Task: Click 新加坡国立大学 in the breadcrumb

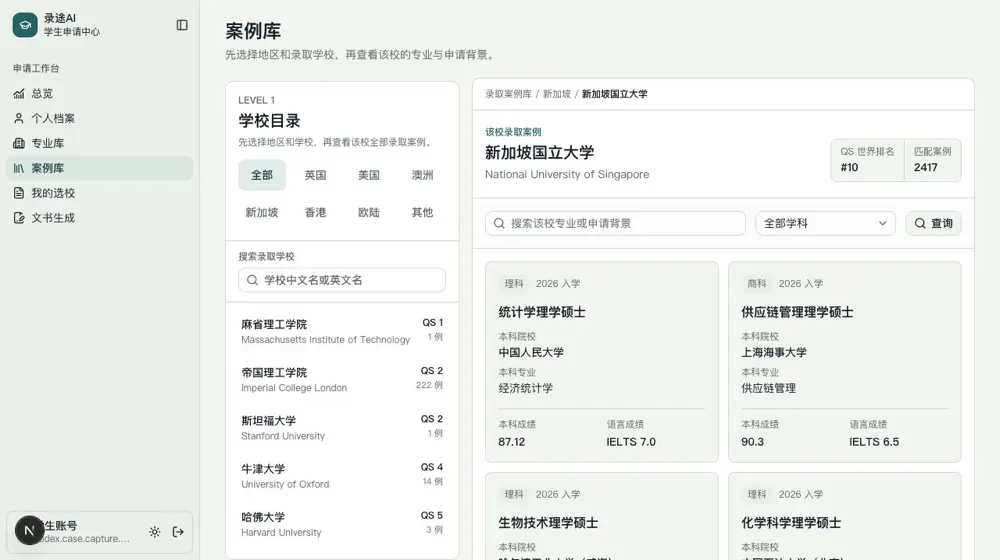Action: click(614, 94)
